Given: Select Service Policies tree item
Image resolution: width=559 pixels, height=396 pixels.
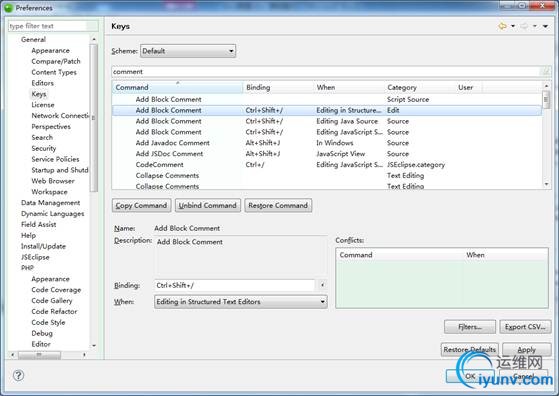Looking at the screenshot, I should [55, 159].
